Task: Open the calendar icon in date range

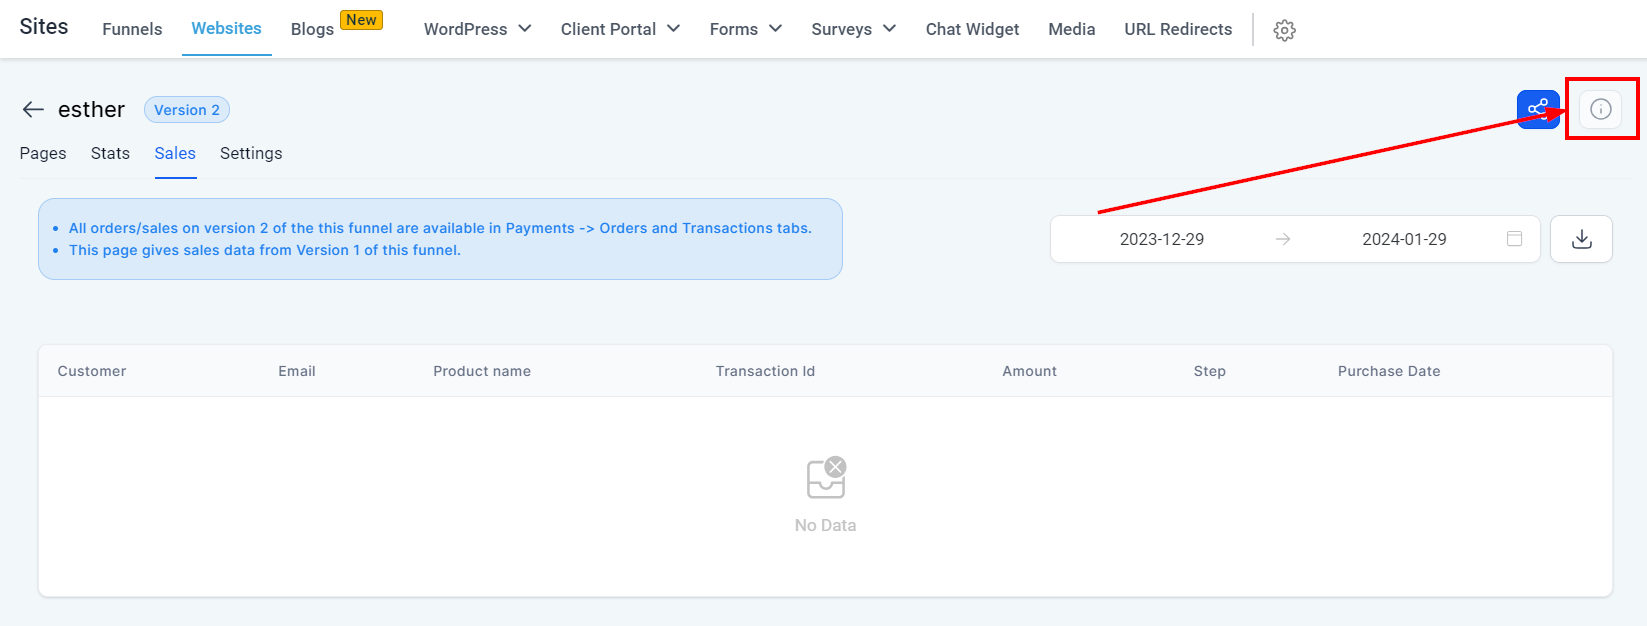Action: (1515, 239)
